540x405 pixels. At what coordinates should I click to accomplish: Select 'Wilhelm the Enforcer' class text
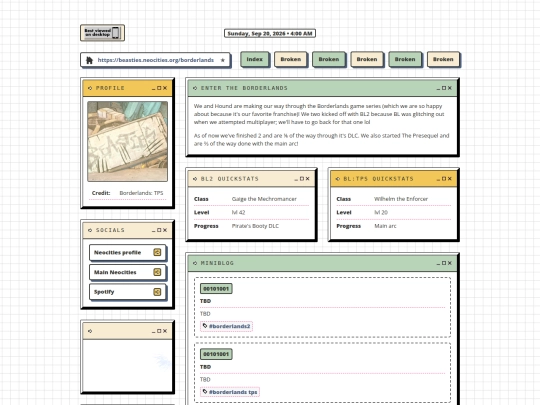[401, 199]
